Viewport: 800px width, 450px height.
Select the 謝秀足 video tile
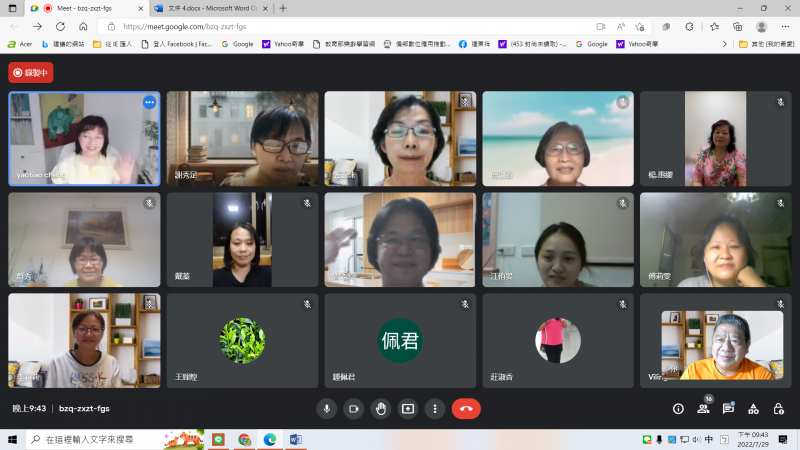point(242,138)
